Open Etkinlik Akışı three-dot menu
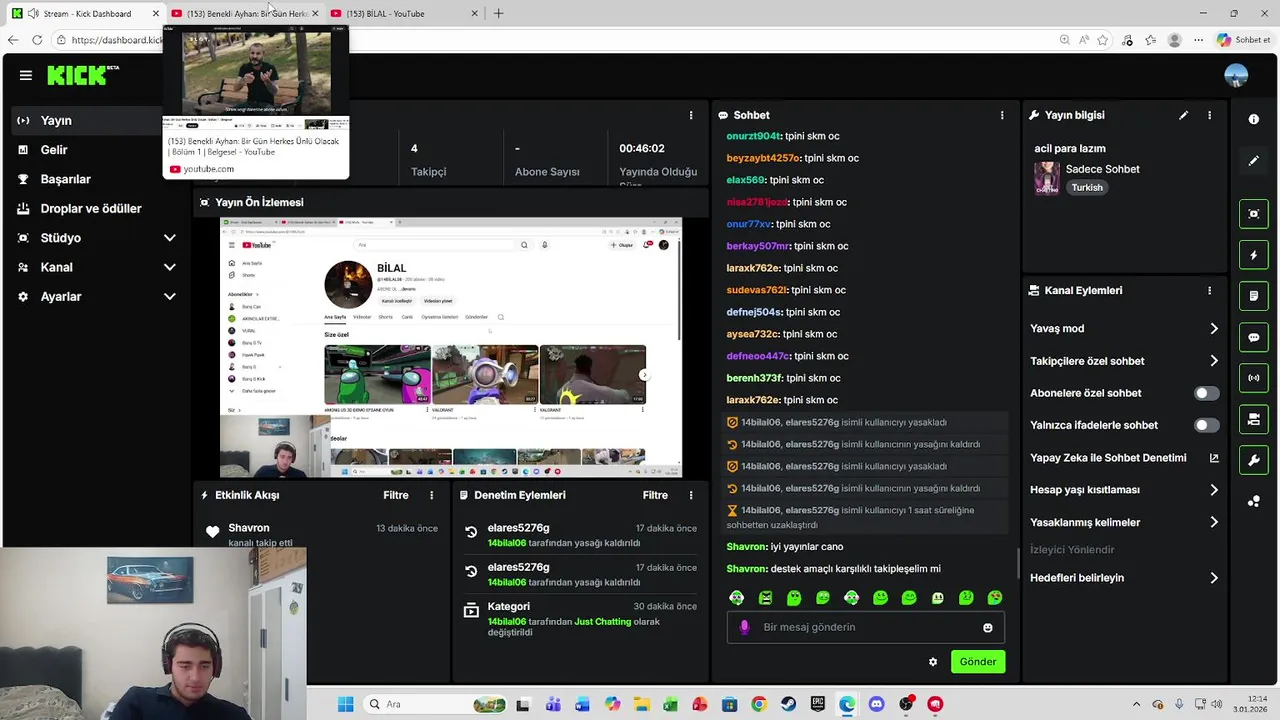The height and width of the screenshot is (720, 1280). pos(432,495)
